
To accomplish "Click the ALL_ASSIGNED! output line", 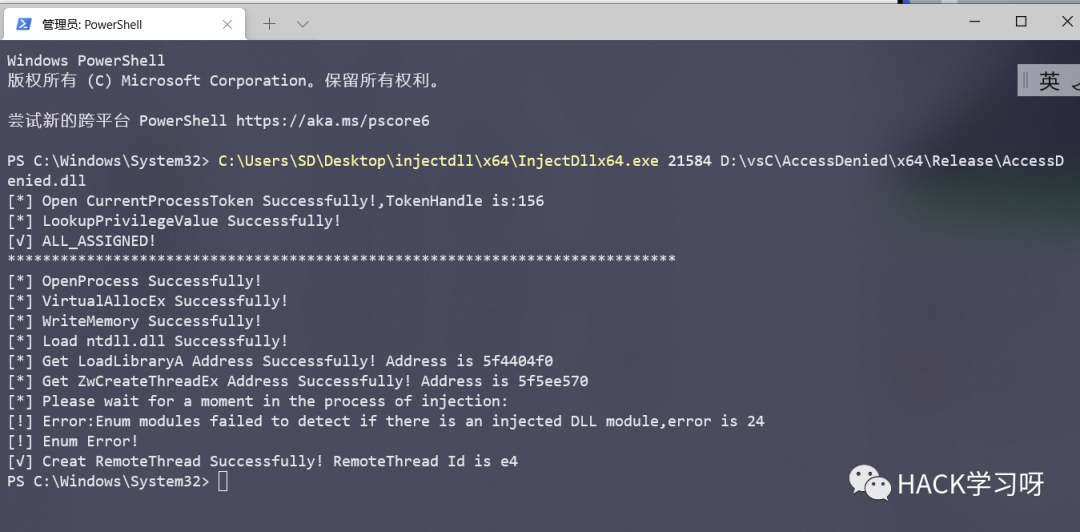I will [x=81, y=241].
